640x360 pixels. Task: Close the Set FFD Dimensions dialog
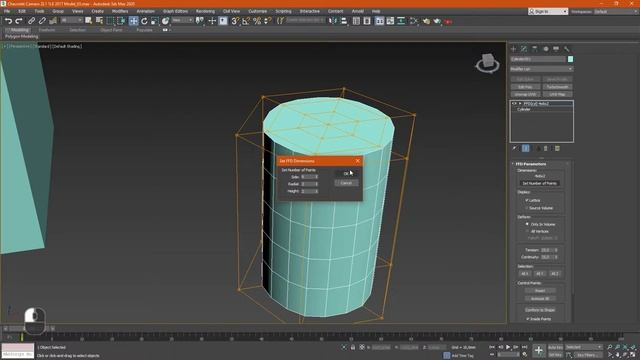358,161
